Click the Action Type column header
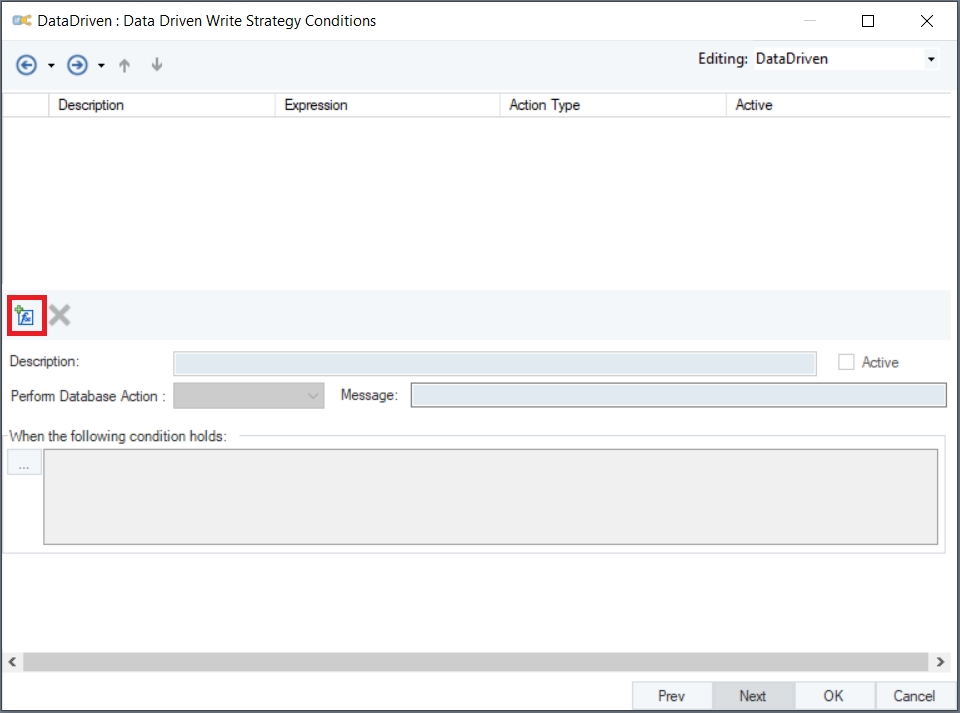960x713 pixels. coord(612,105)
